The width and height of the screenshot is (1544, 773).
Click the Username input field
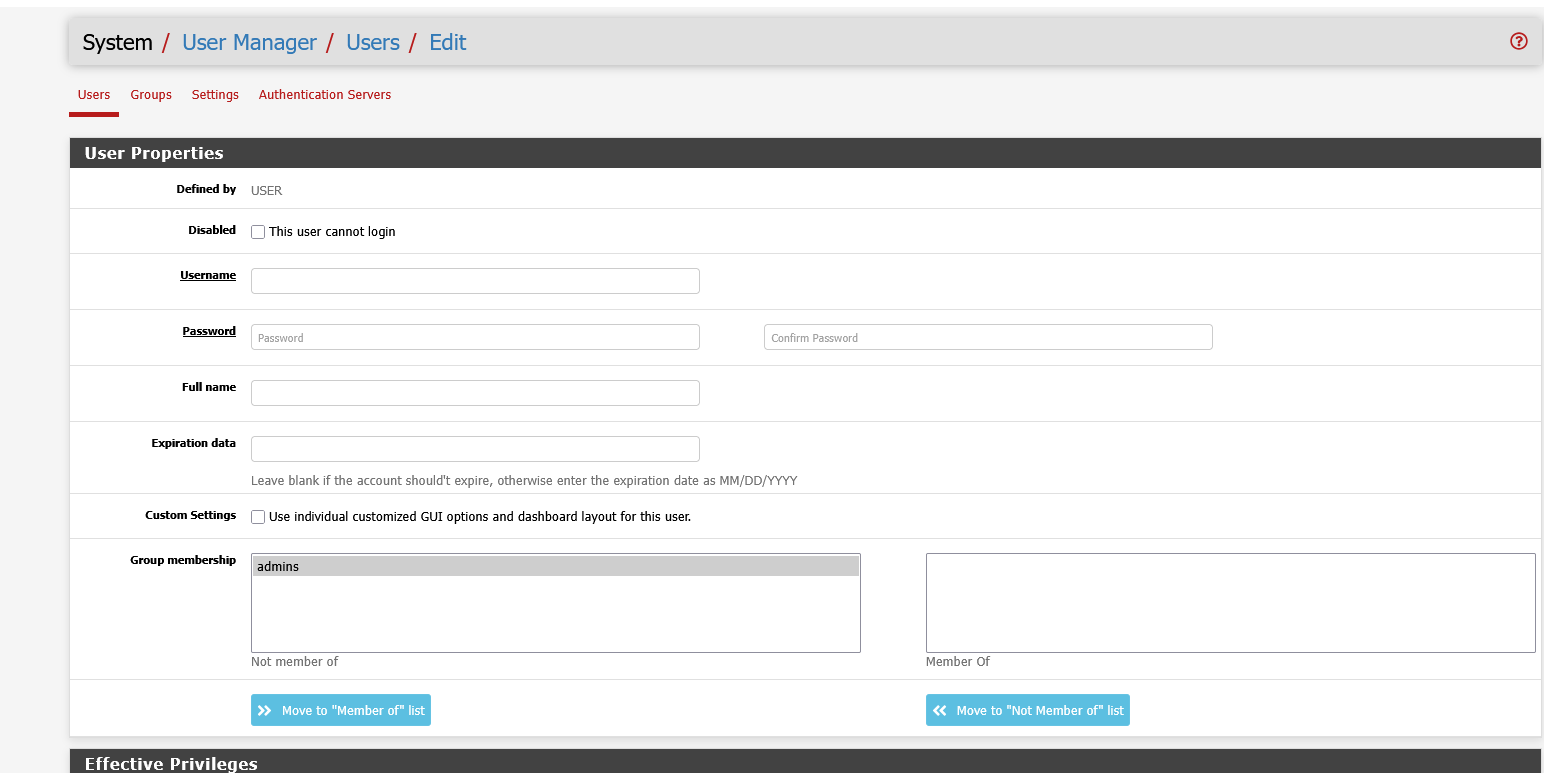474,280
